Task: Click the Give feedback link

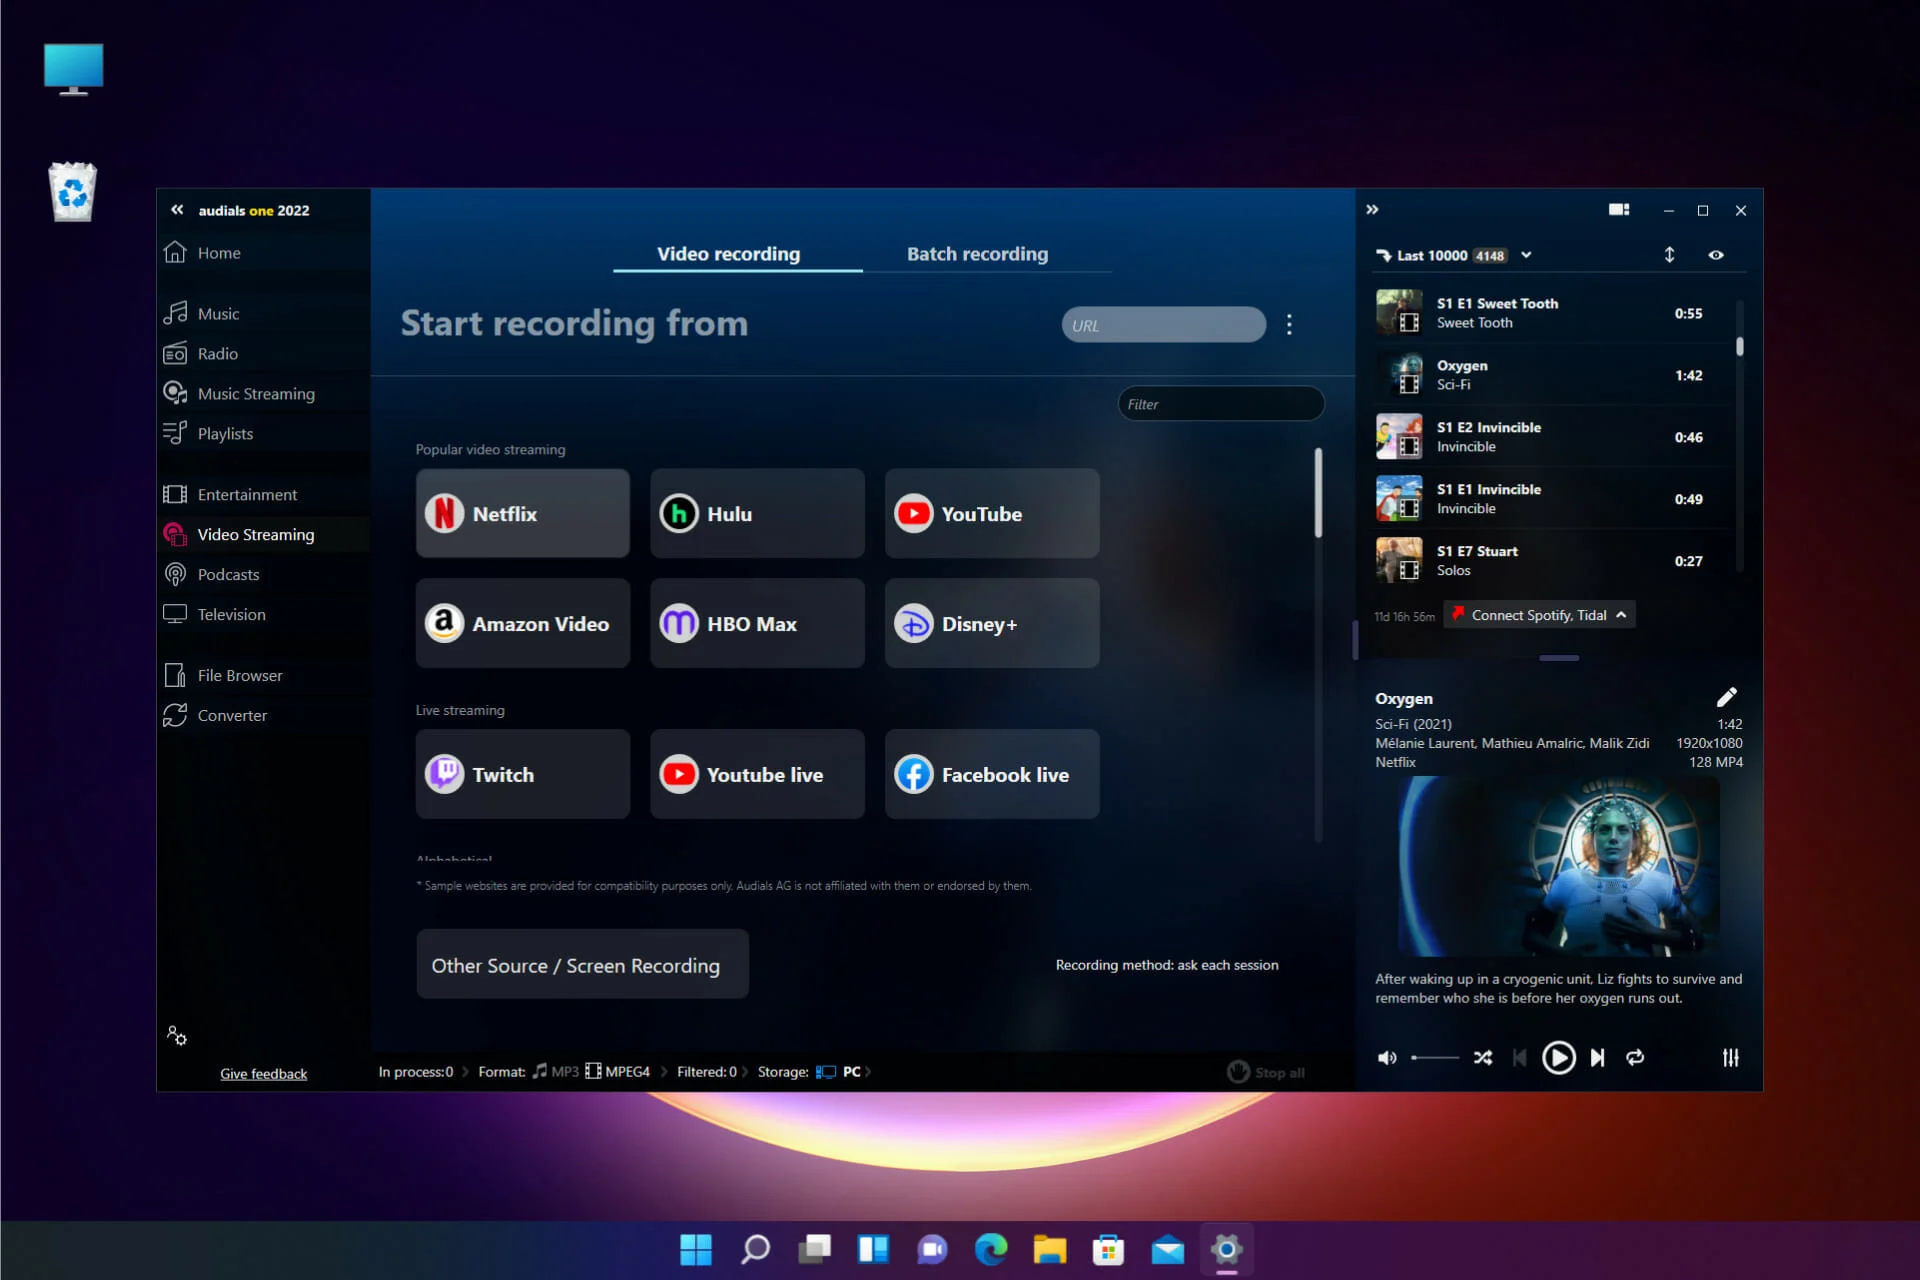Action: [x=263, y=1073]
